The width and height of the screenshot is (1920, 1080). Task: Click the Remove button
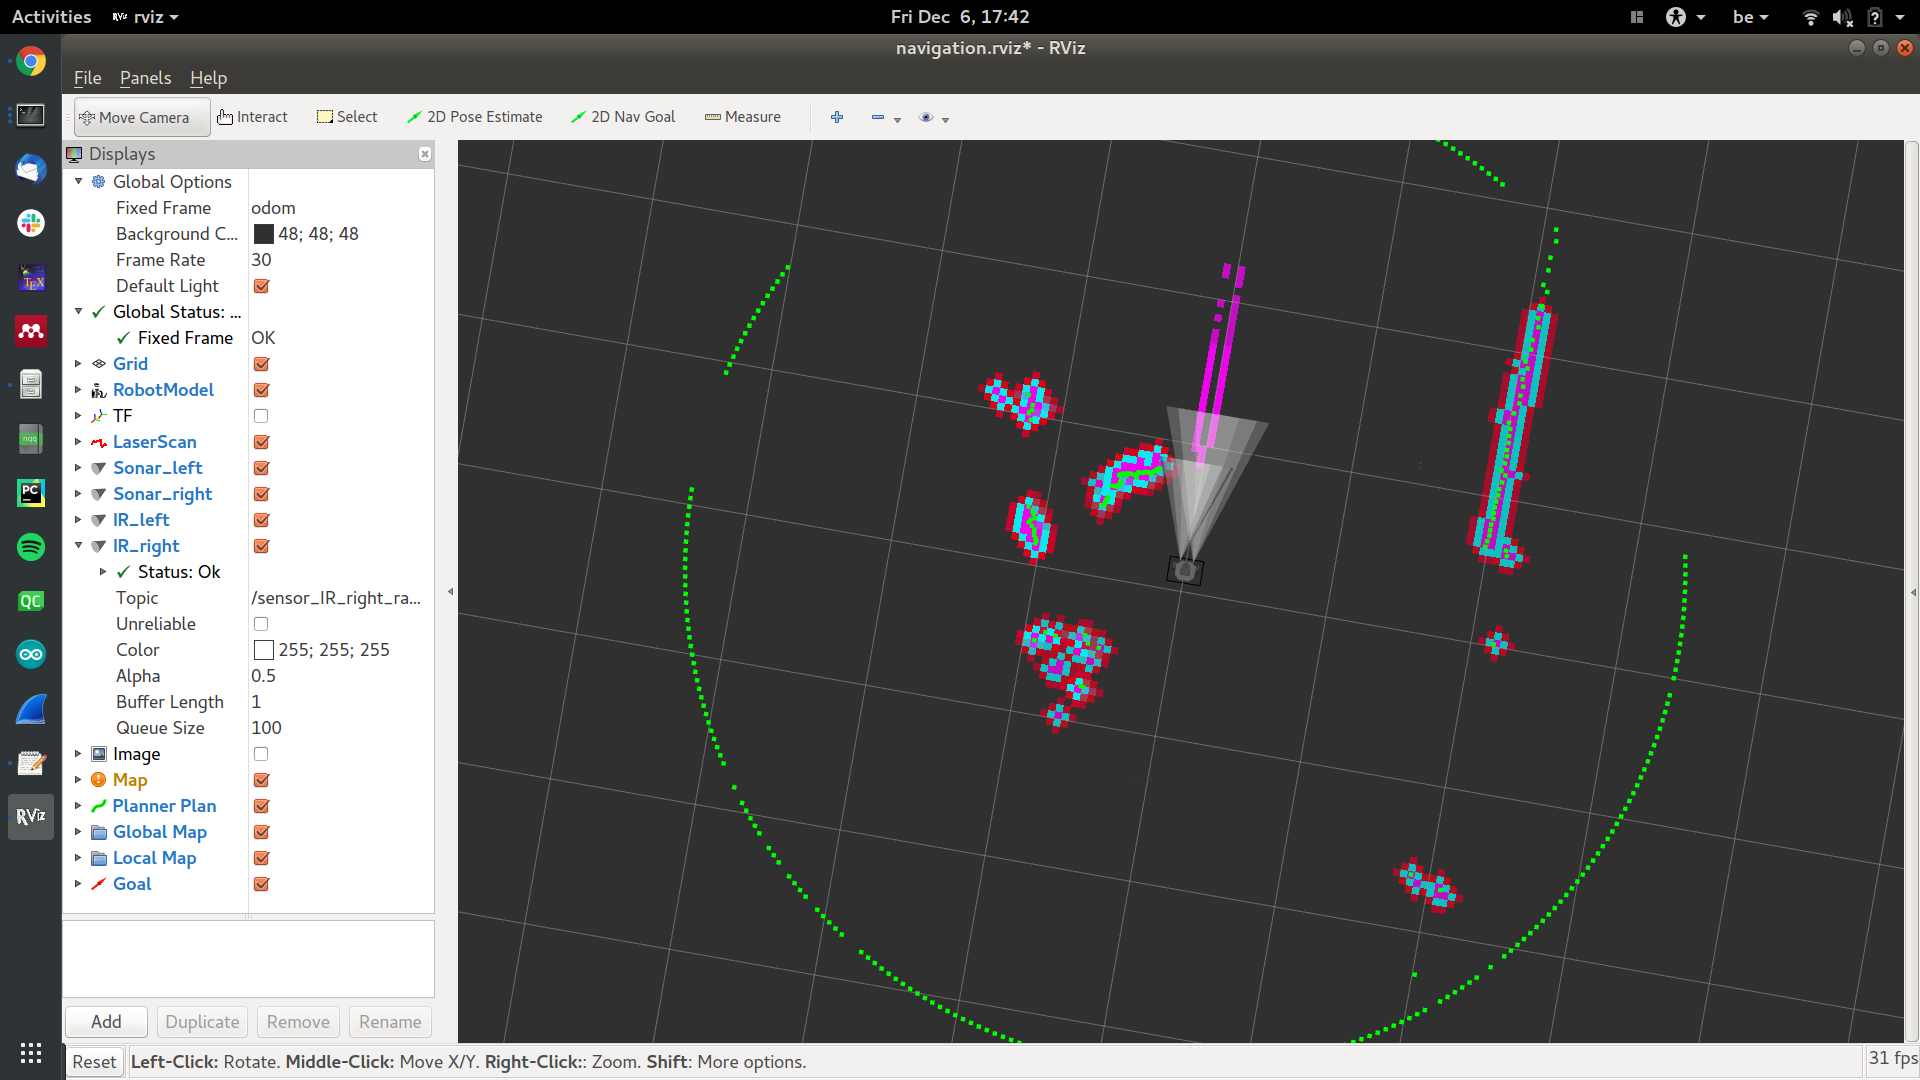298,1022
